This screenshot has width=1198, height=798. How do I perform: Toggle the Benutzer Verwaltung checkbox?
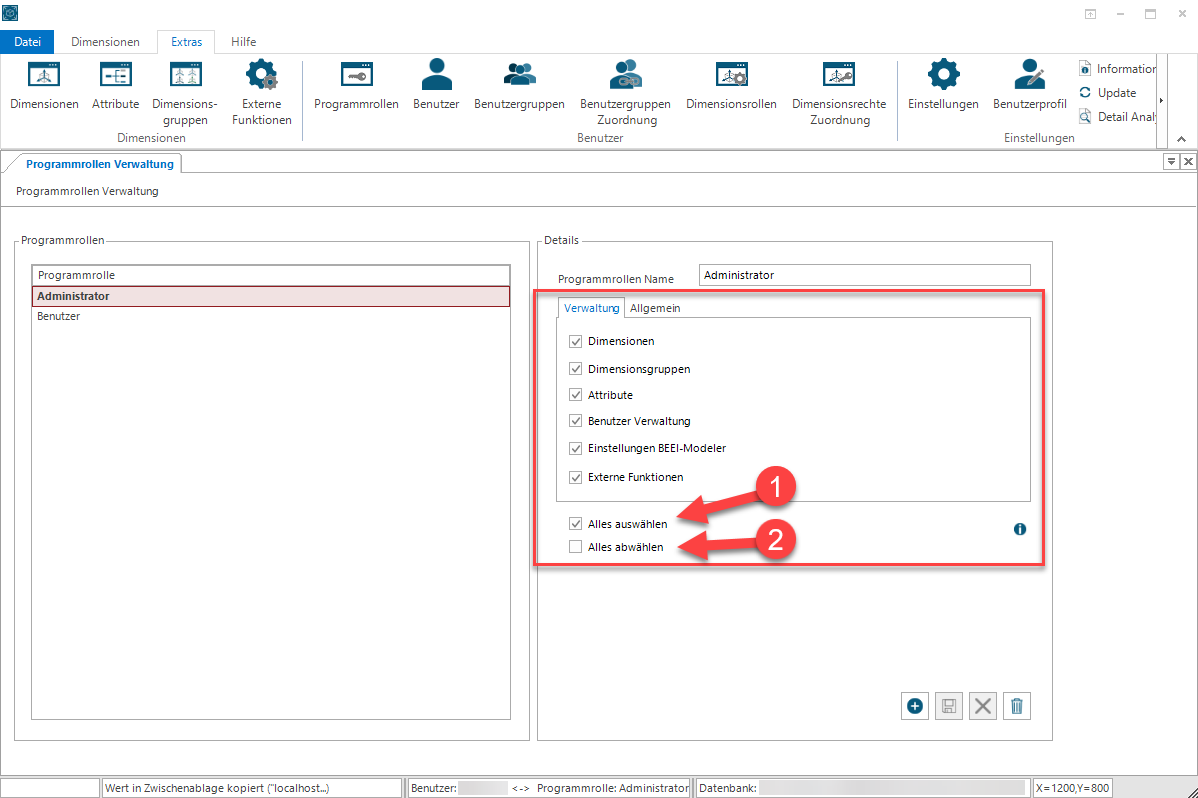(x=575, y=421)
